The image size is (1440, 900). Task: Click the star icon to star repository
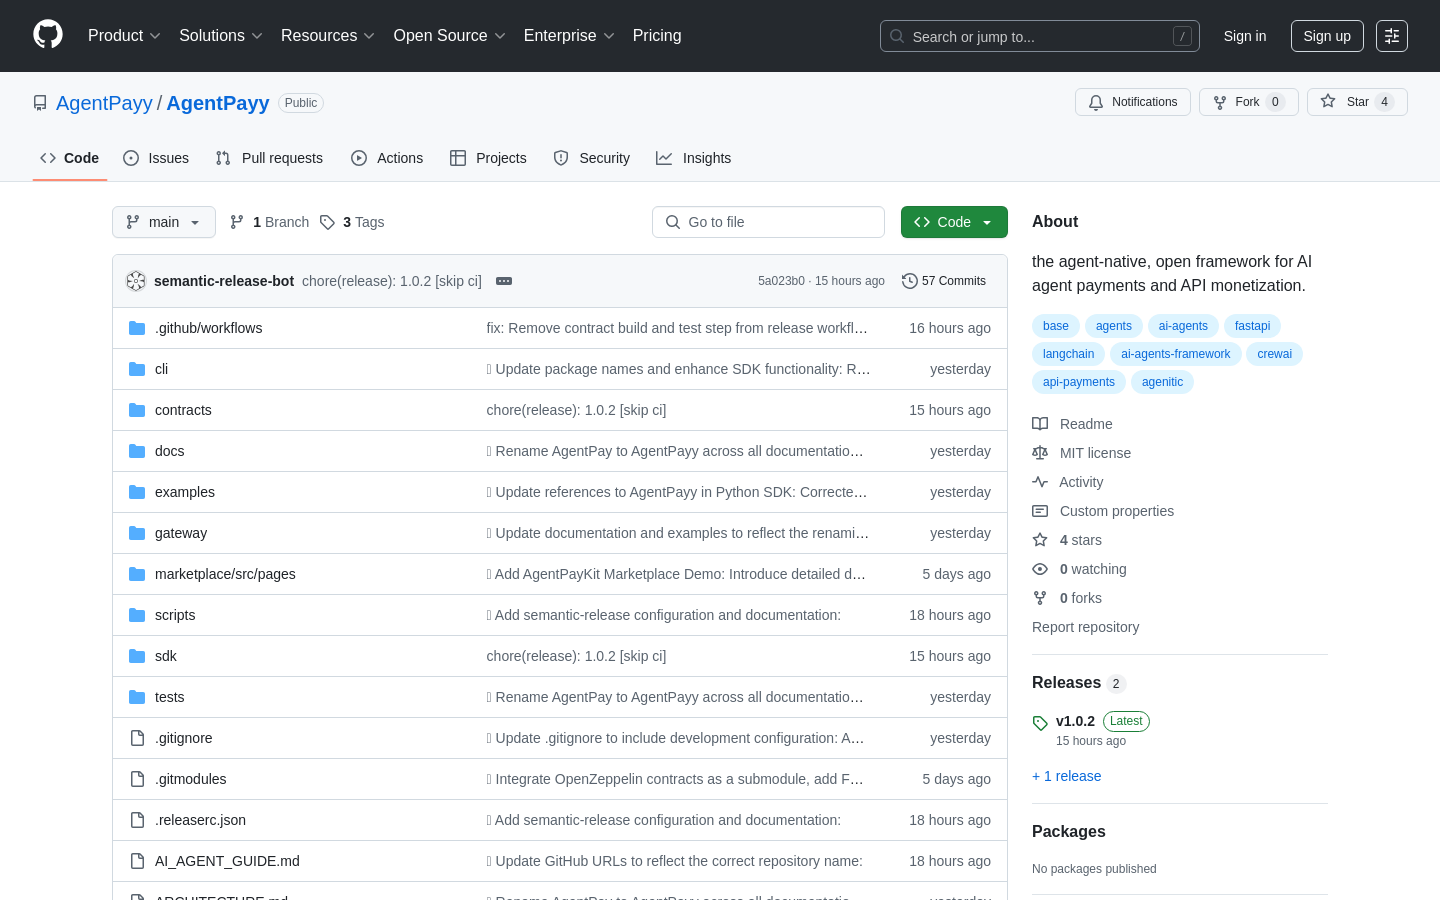coord(1328,101)
